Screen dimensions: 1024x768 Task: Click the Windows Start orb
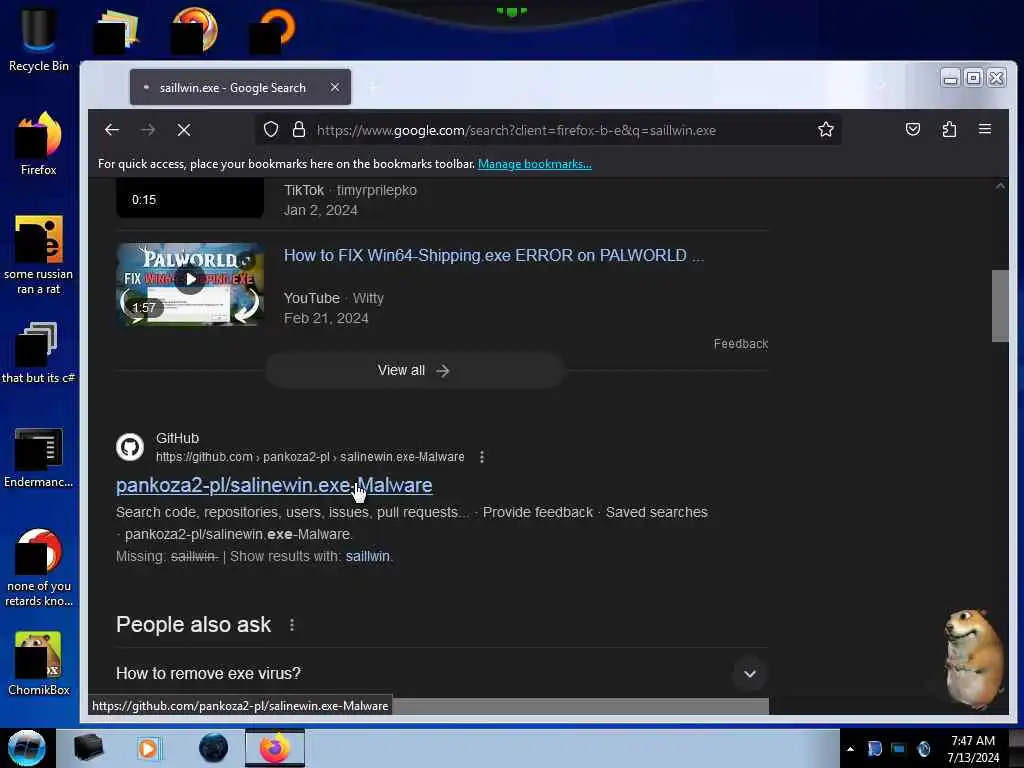pos(26,748)
